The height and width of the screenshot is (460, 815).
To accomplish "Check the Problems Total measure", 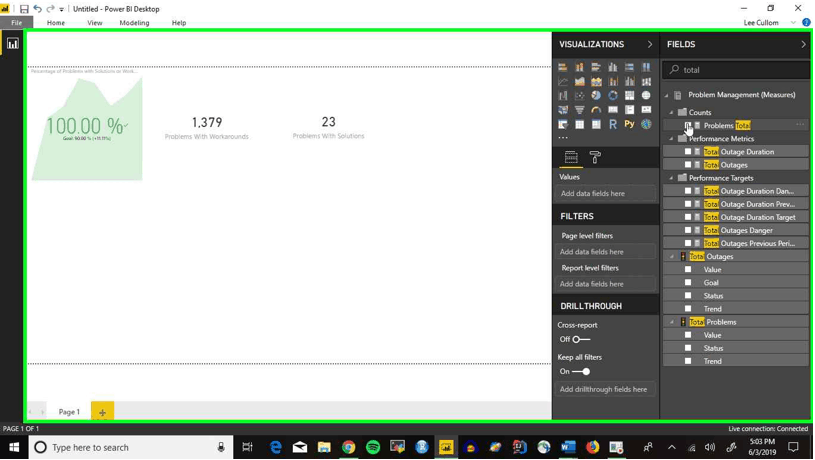I will tap(688, 125).
